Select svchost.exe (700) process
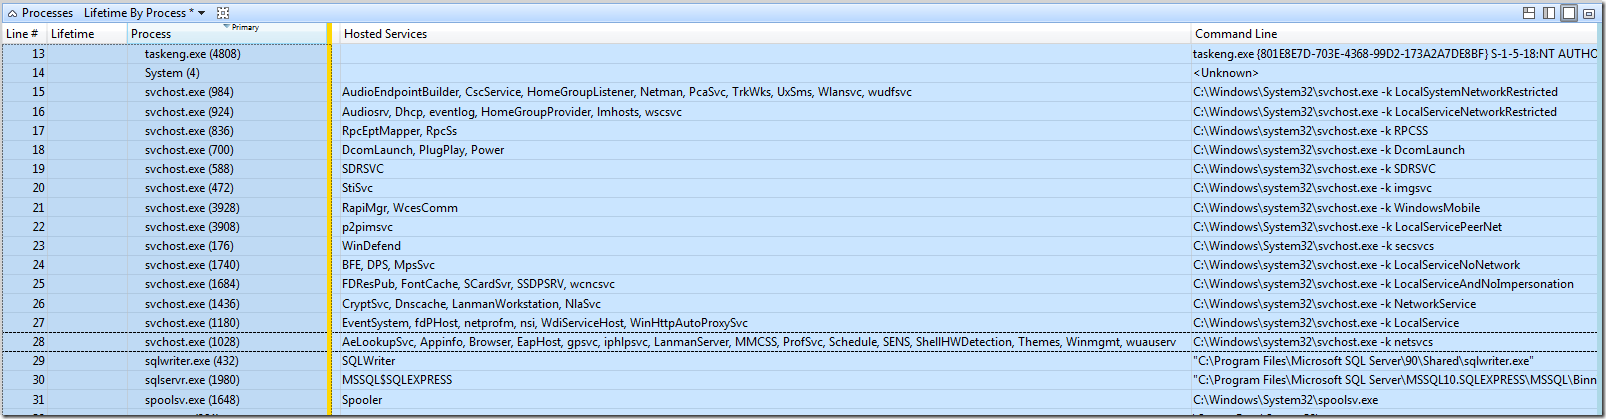Viewport: 1606px width, 419px height. tap(189, 150)
